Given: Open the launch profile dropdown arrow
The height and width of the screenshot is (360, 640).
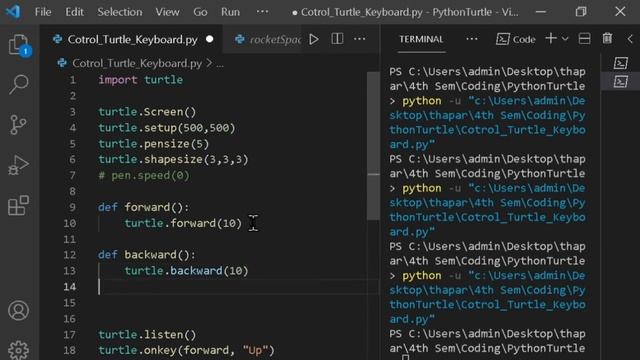Looking at the screenshot, I should click(565, 39).
